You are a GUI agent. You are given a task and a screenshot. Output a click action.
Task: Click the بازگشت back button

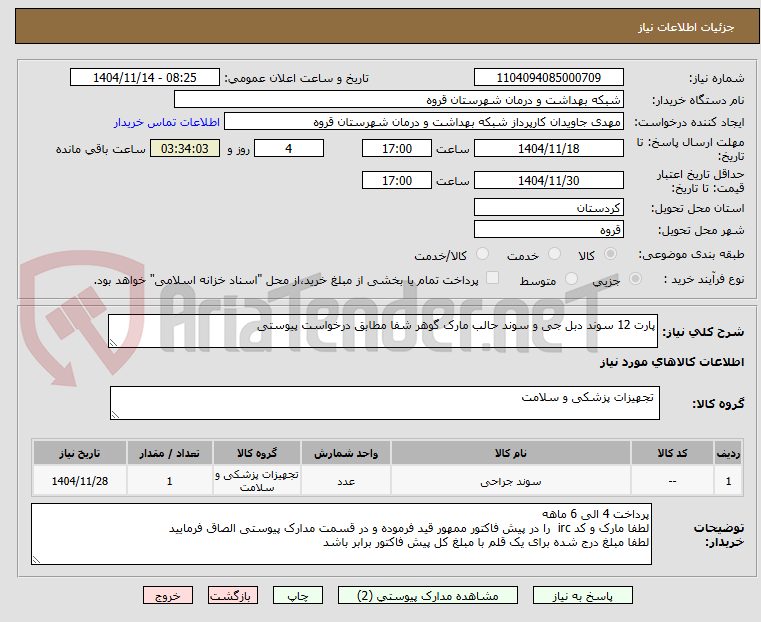233,595
